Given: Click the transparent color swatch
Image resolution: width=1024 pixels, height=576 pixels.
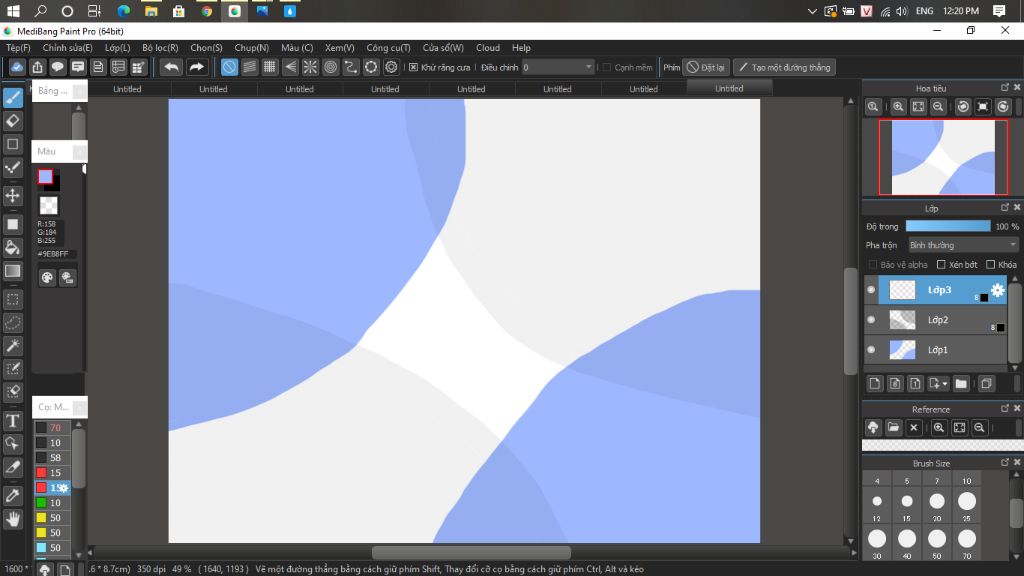Looking at the screenshot, I should (48, 206).
